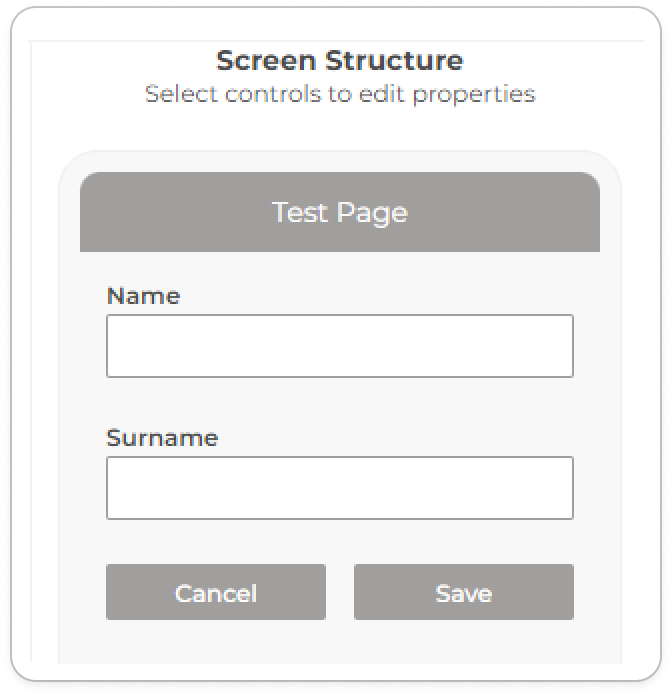Click the Save button
Viewport: 672px width, 696px height.
pyautogui.click(x=463, y=592)
